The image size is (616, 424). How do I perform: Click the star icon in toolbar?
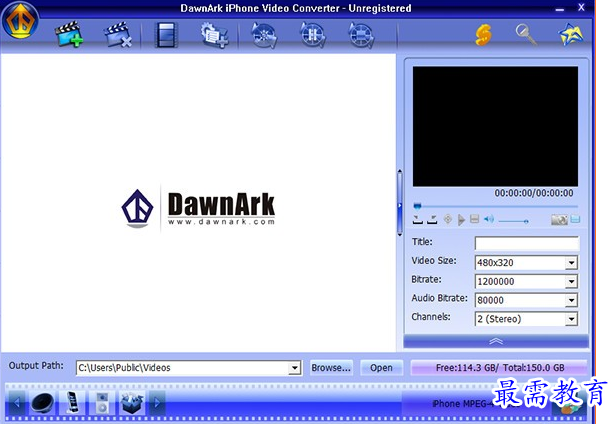coord(571,35)
